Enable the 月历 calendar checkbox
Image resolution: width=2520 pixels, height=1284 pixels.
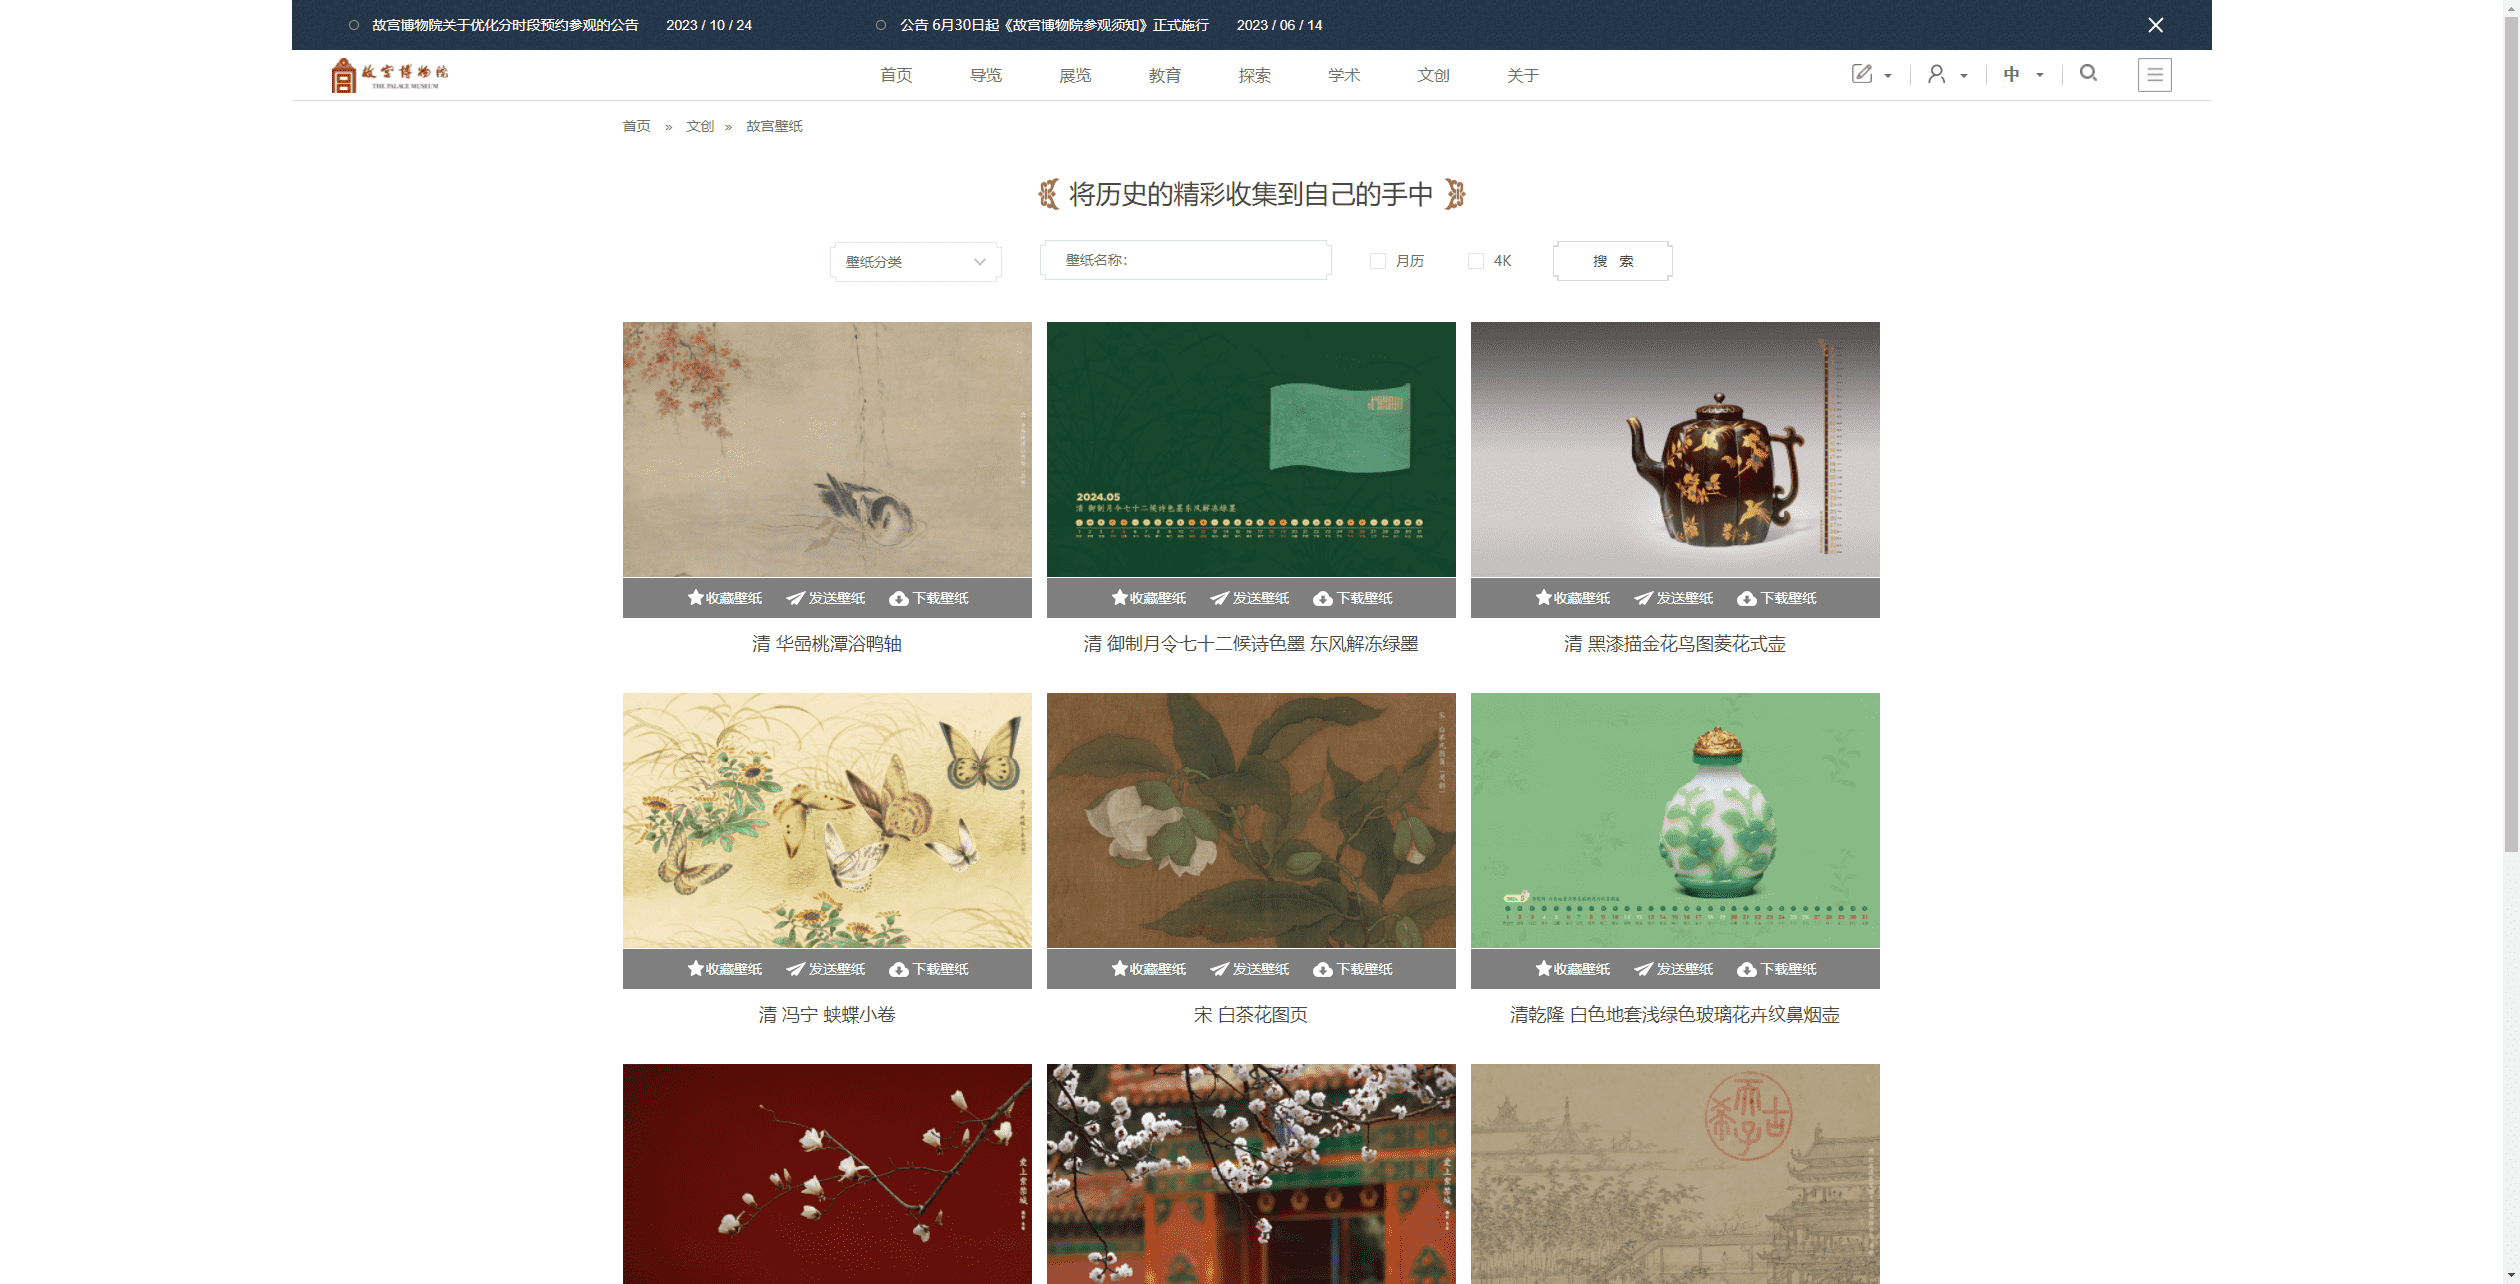click(1378, 261)
